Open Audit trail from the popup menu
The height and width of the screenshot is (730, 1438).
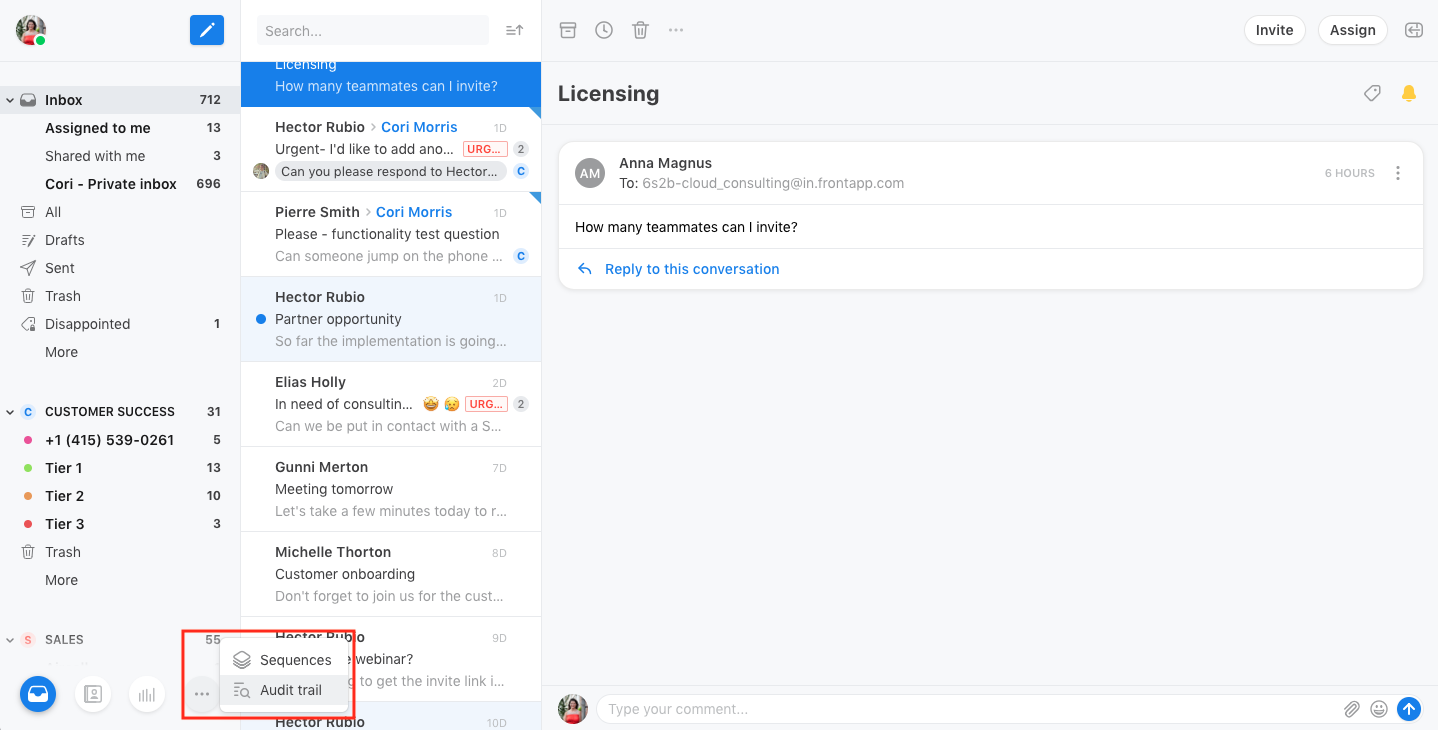pyautogui.click(x=284, y=690)
